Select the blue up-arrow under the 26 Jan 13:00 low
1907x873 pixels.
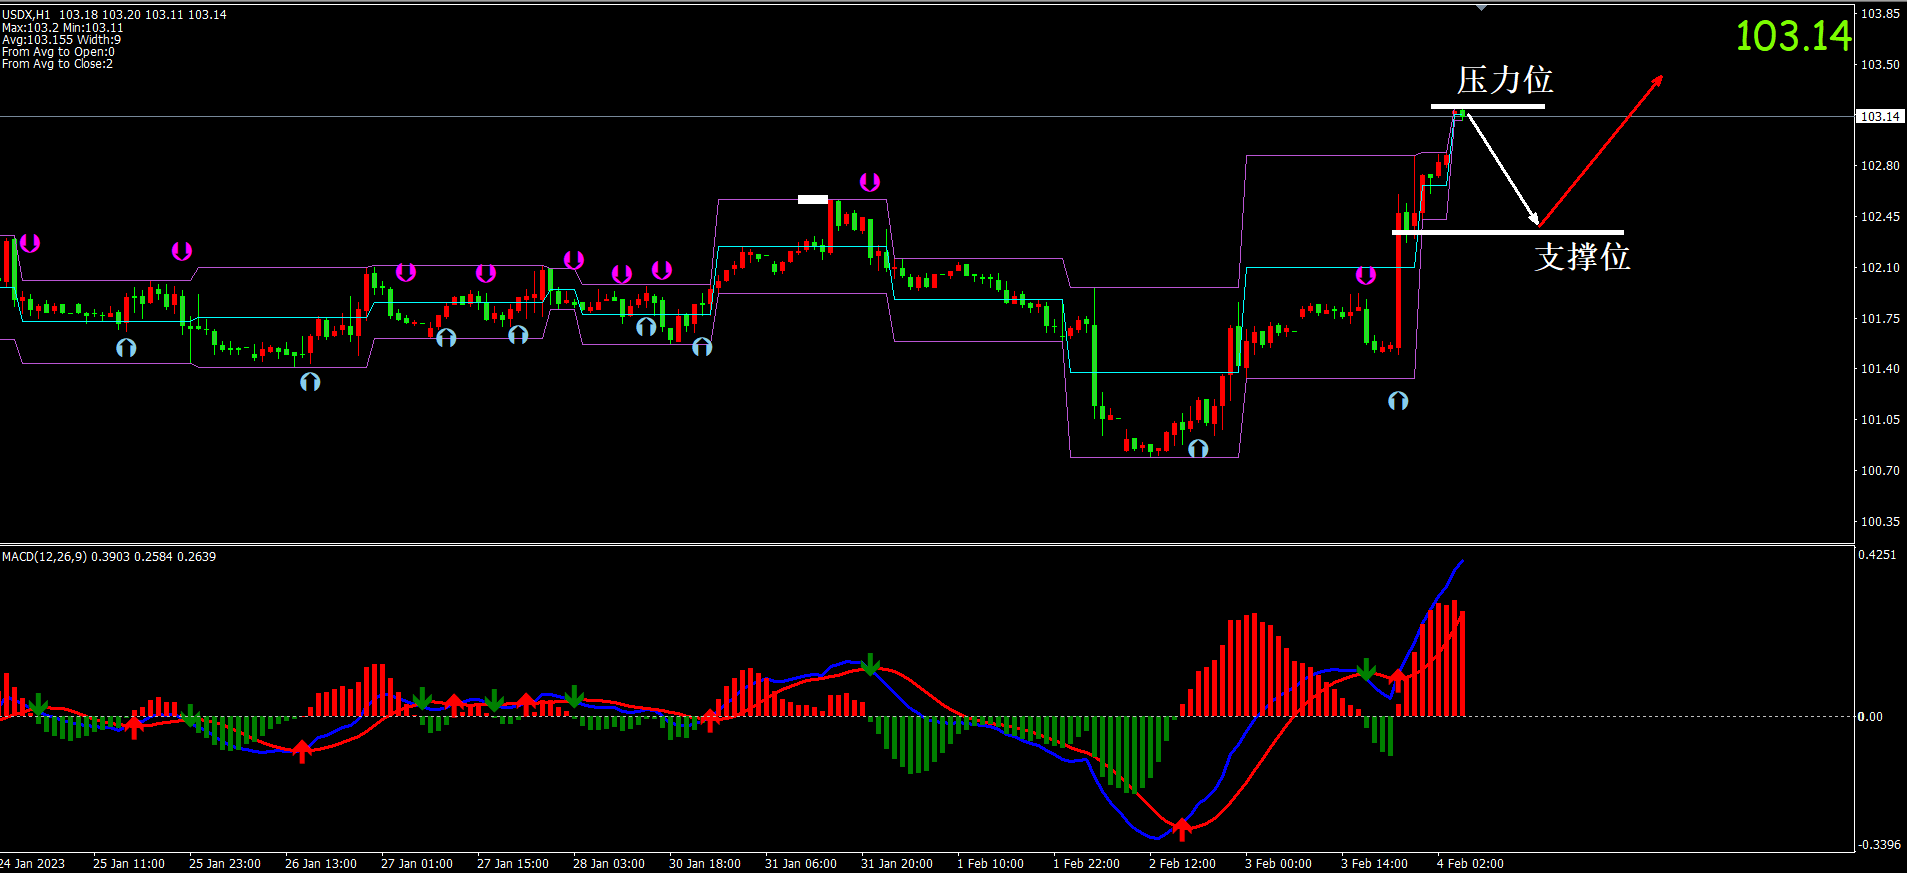tap(310, 381)
